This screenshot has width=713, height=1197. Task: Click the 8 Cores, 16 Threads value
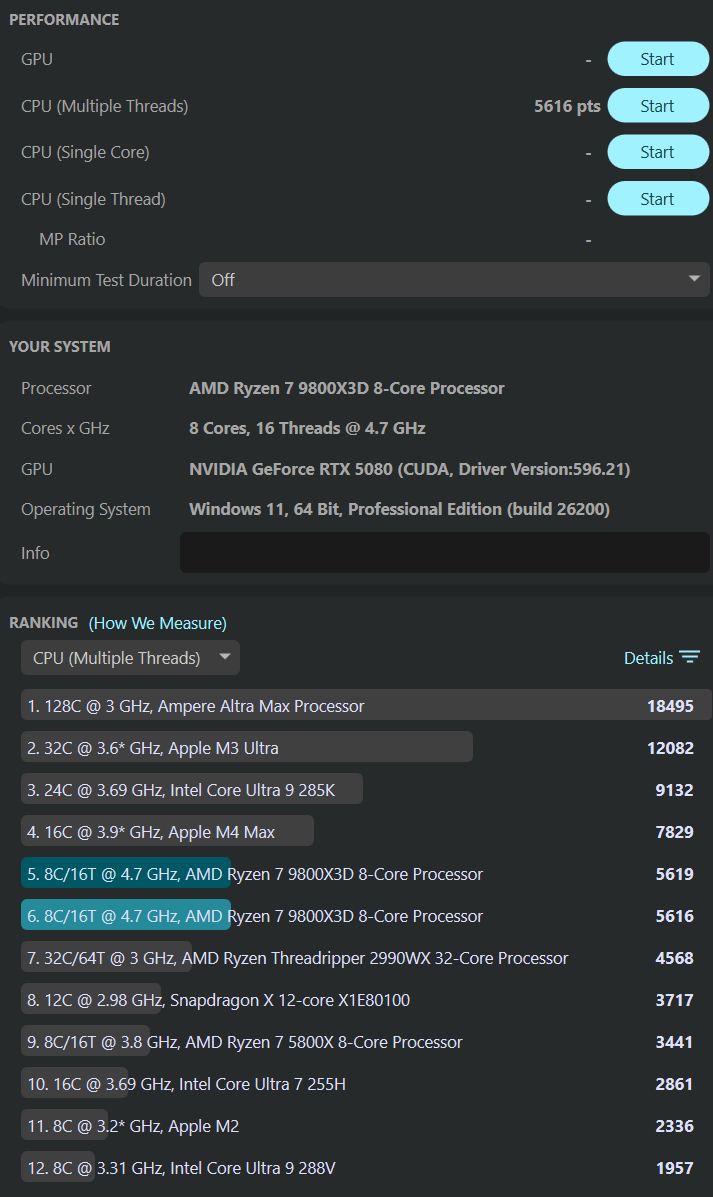pyautogui.click(x=307, y=428)
